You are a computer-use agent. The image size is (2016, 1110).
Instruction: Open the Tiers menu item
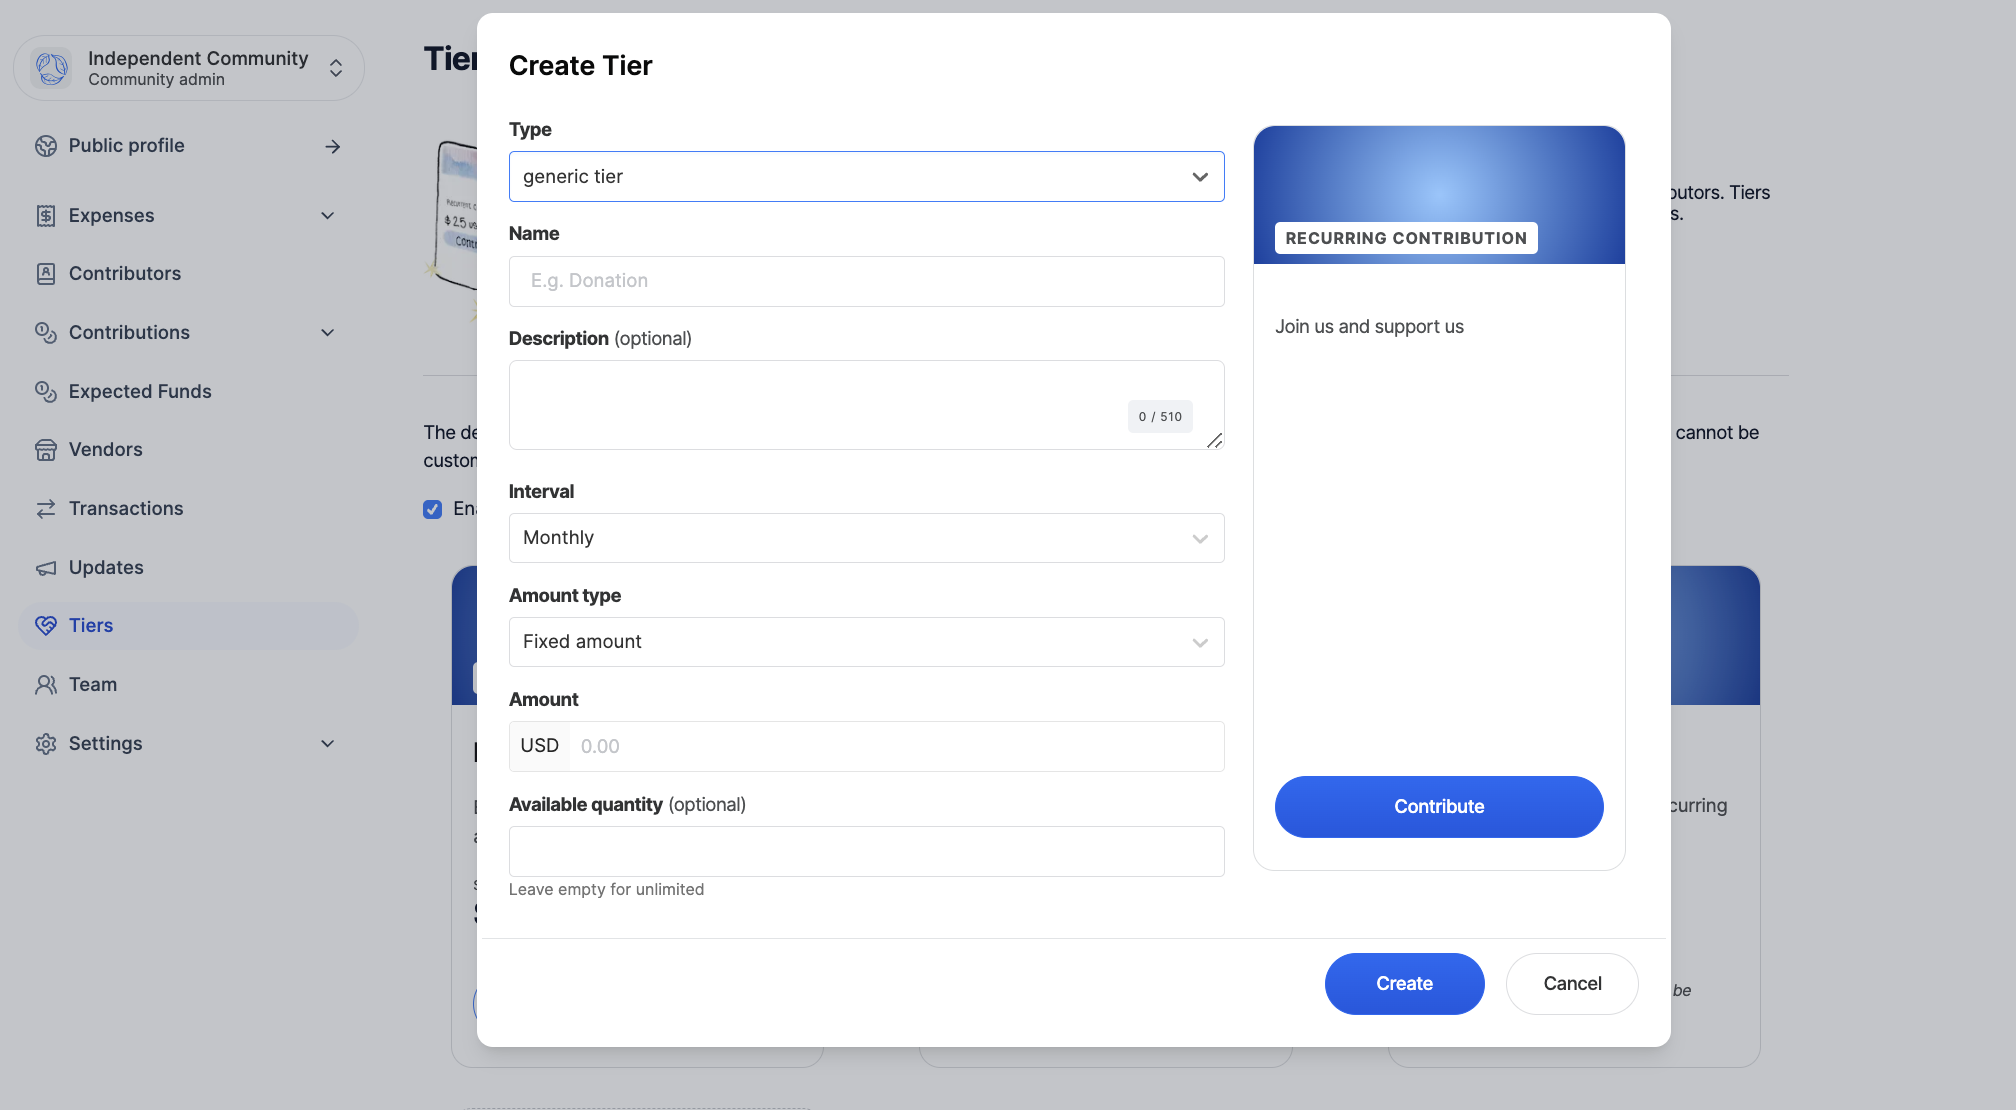(x=90, y=626)
